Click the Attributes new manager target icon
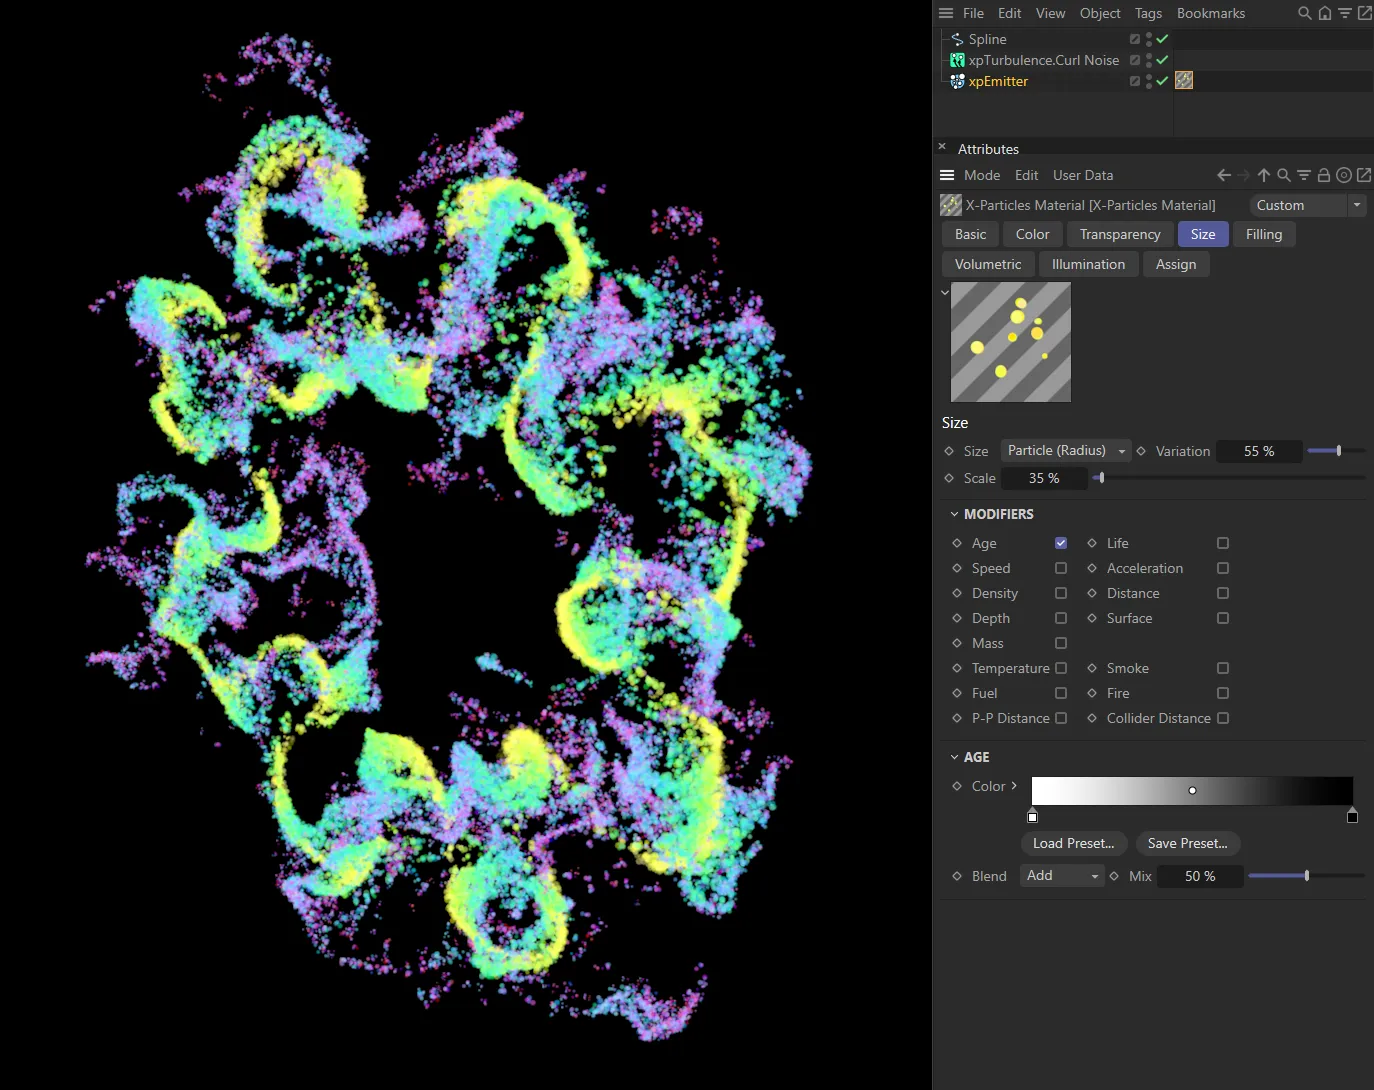 coord(1344,175)
